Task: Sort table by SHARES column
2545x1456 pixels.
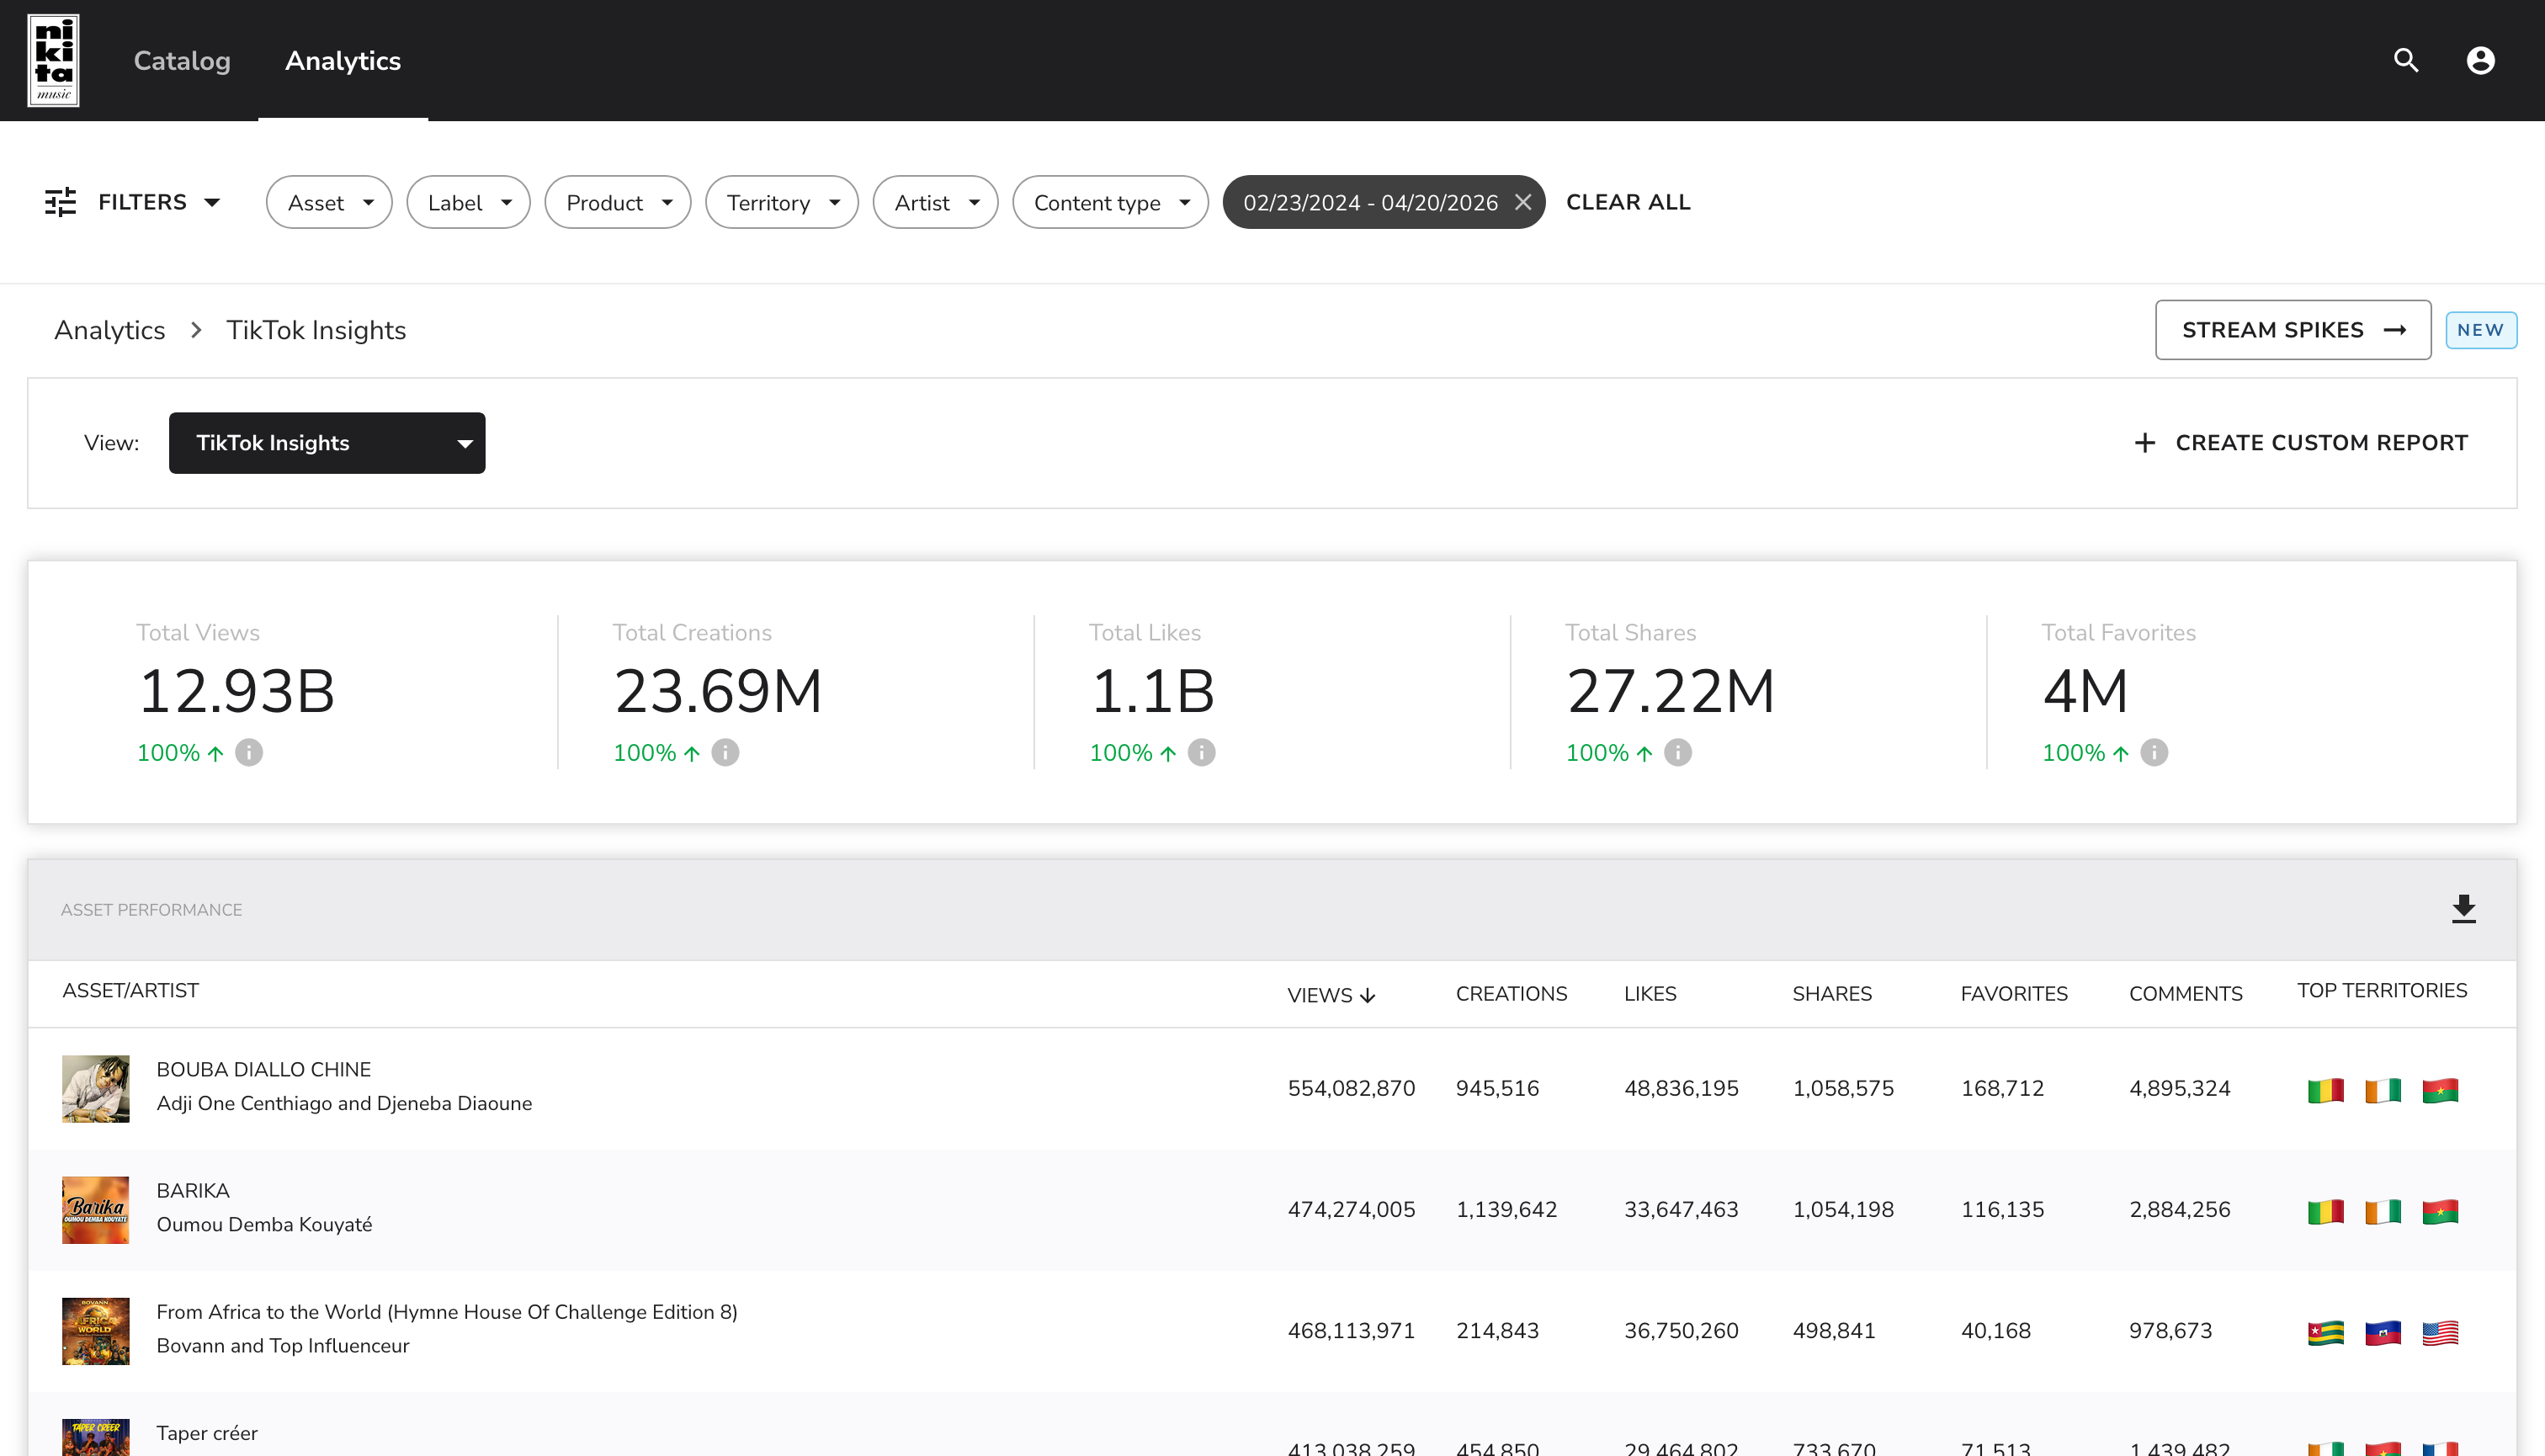Action: [x=1832, y=993]
